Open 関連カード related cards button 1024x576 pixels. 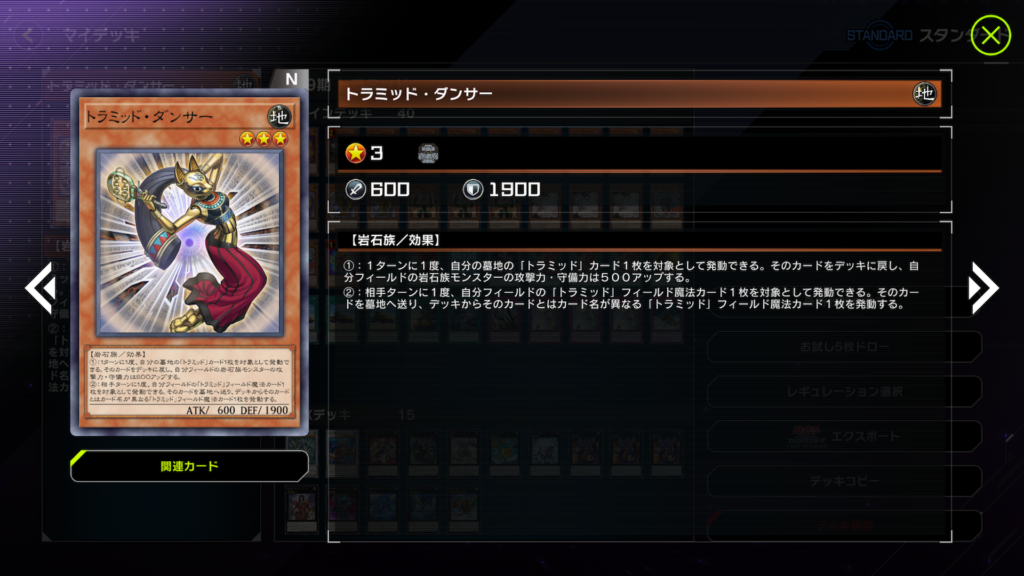click(x=189, y=466)
